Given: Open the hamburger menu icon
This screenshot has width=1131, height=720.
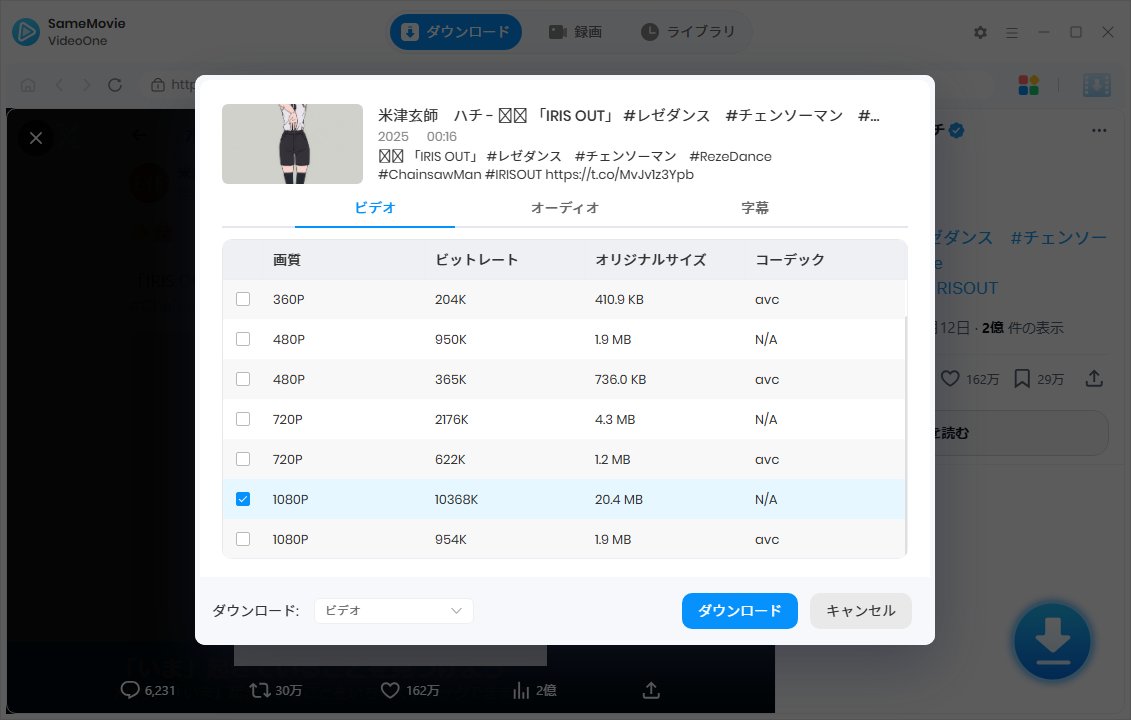Looking at the screenshot, I should [1012, 32].
